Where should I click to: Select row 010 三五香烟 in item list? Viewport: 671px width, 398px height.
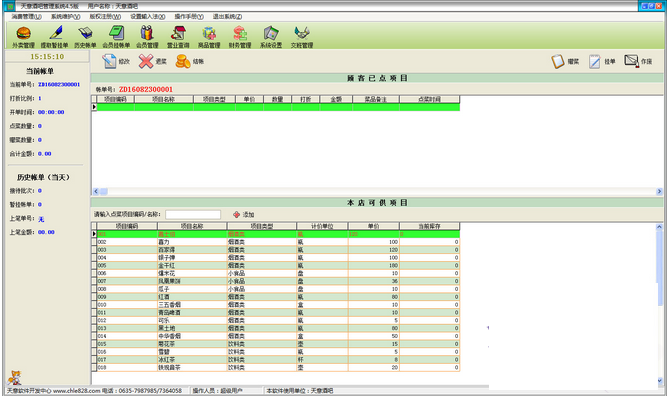click(276, 305)
